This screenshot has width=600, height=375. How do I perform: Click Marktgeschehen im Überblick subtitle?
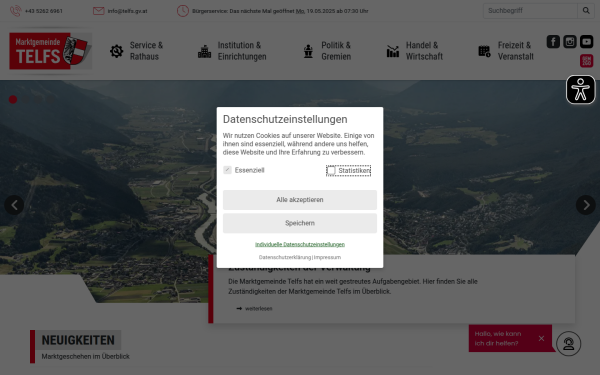click(x=85, y=356)
